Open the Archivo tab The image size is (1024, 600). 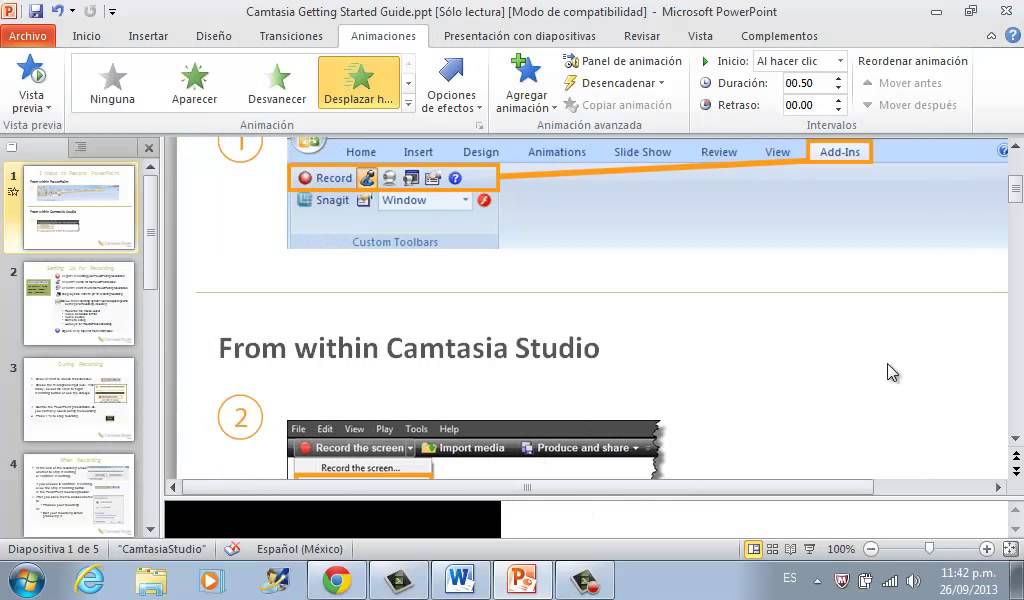pyautogui.click(x=27, y=36)
